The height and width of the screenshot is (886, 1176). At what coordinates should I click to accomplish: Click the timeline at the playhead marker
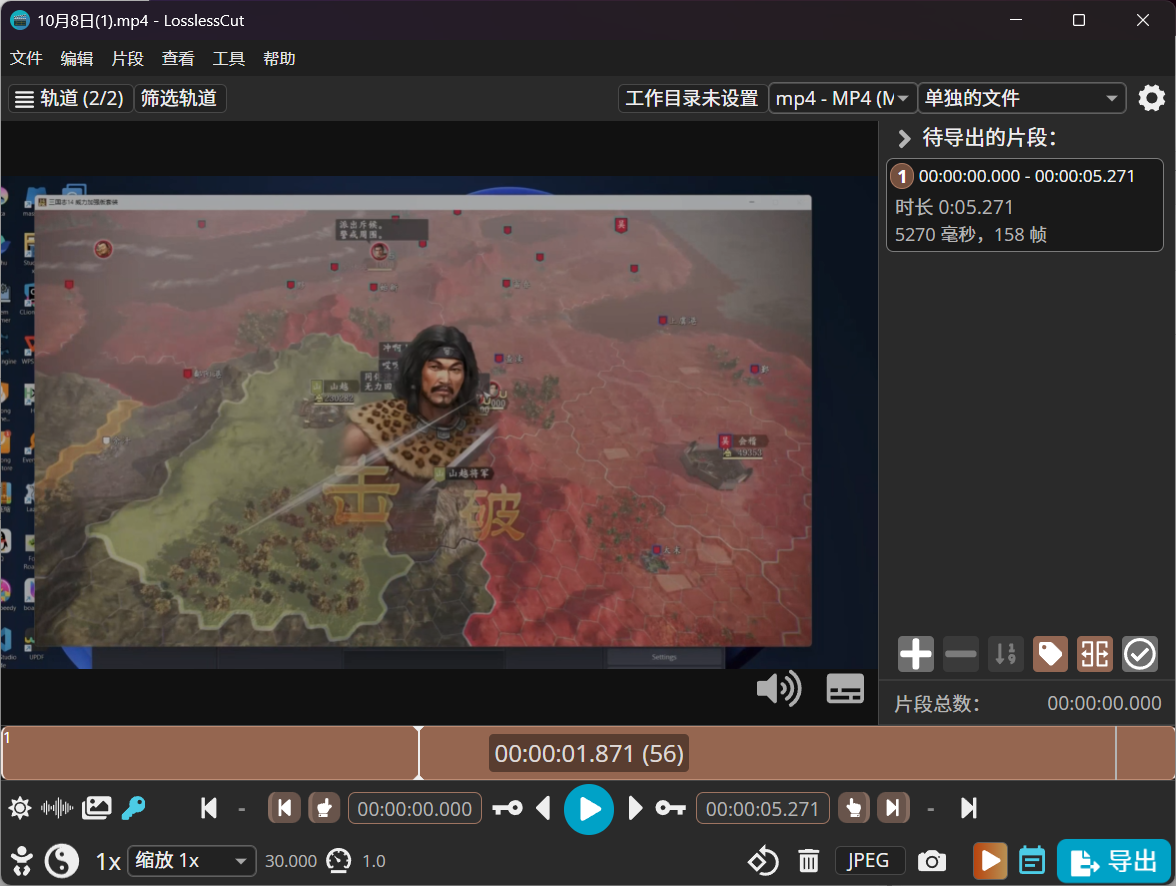419,753
